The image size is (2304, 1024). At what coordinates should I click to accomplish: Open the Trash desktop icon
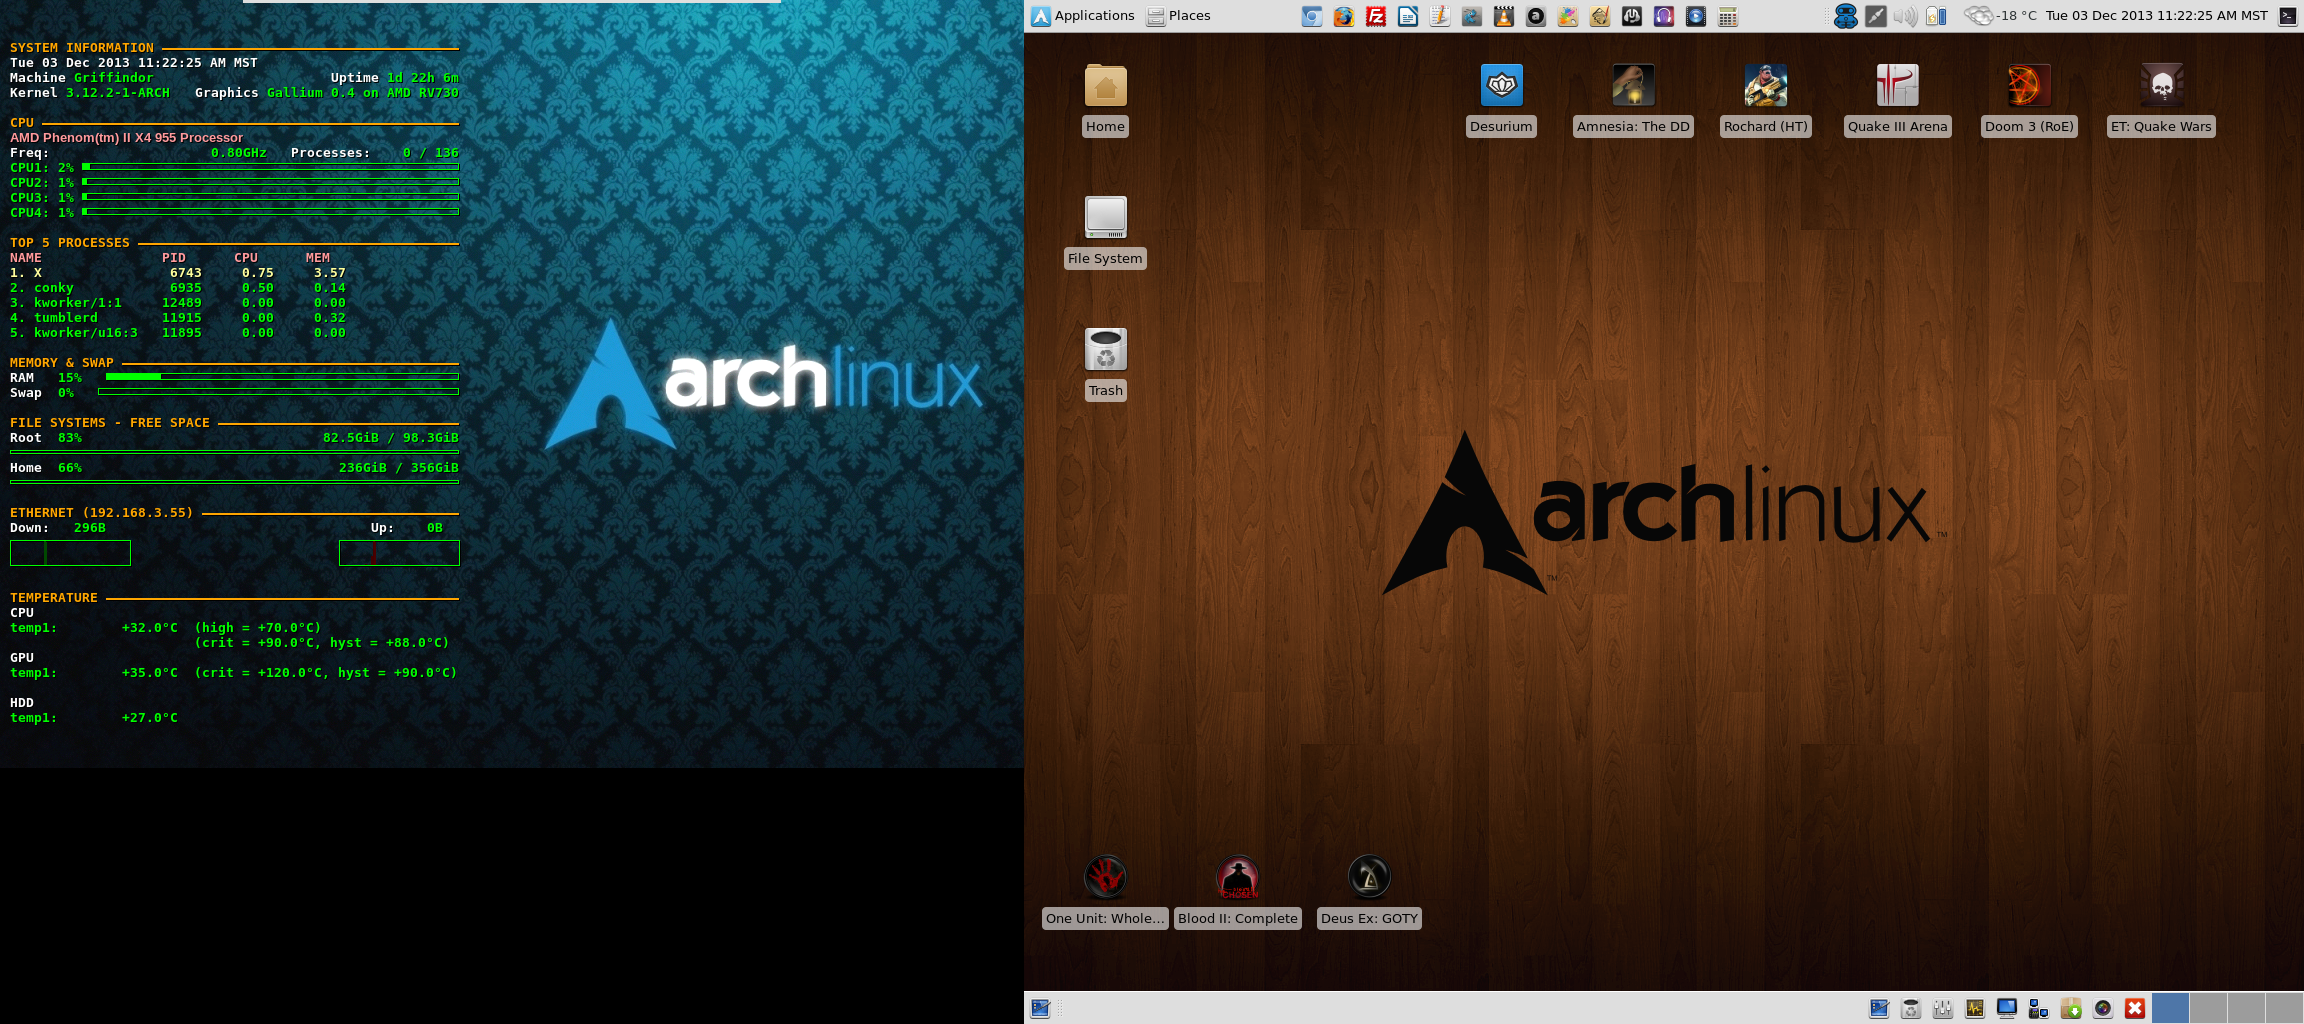(1106, 364)
